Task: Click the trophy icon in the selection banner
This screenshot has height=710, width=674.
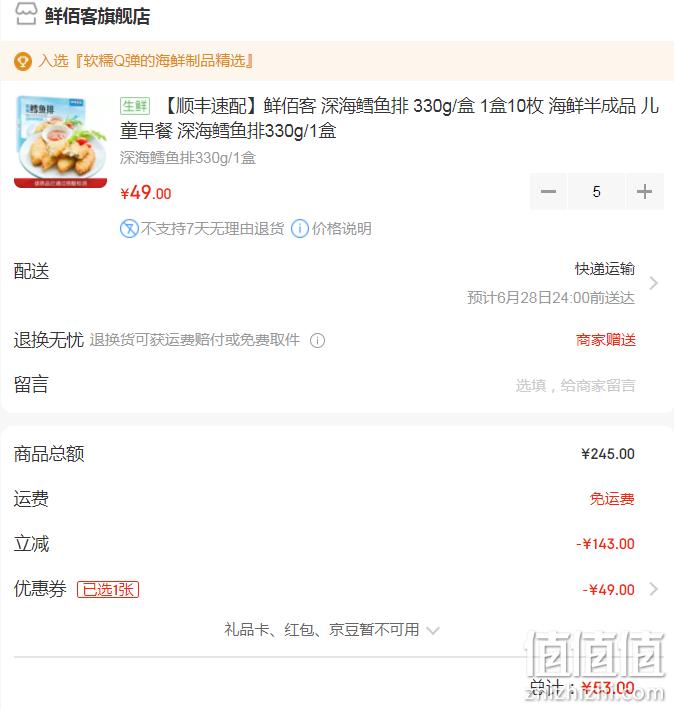Action: coord(23,61)
